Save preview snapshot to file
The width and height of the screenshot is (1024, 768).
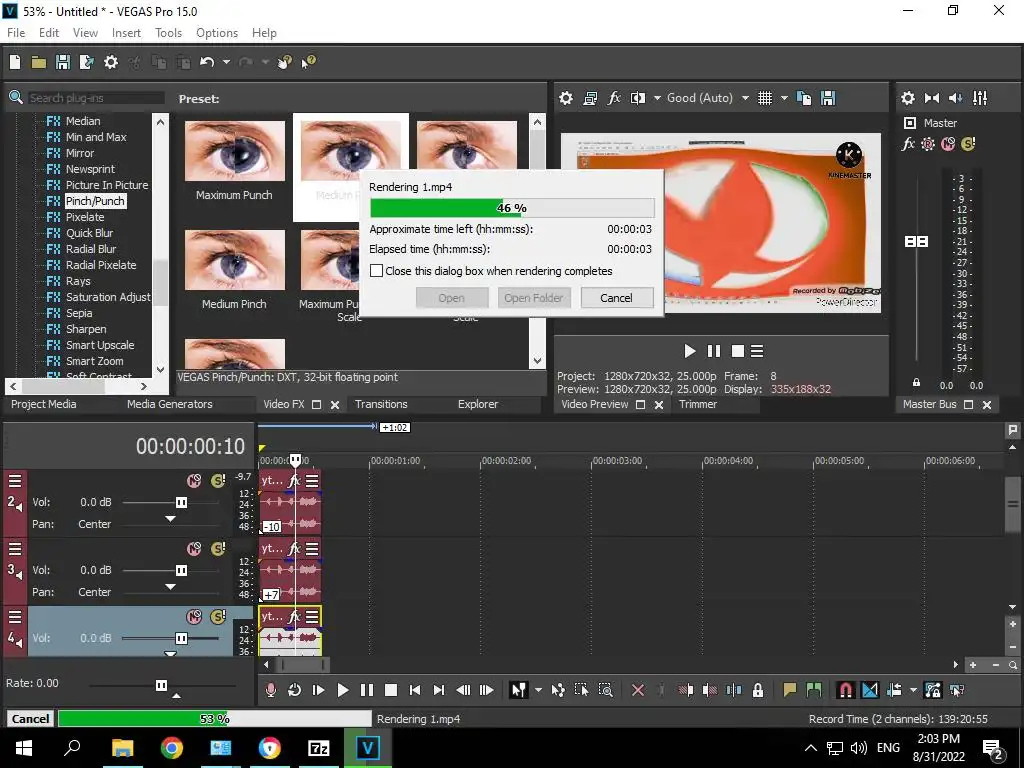coord(828,98)
